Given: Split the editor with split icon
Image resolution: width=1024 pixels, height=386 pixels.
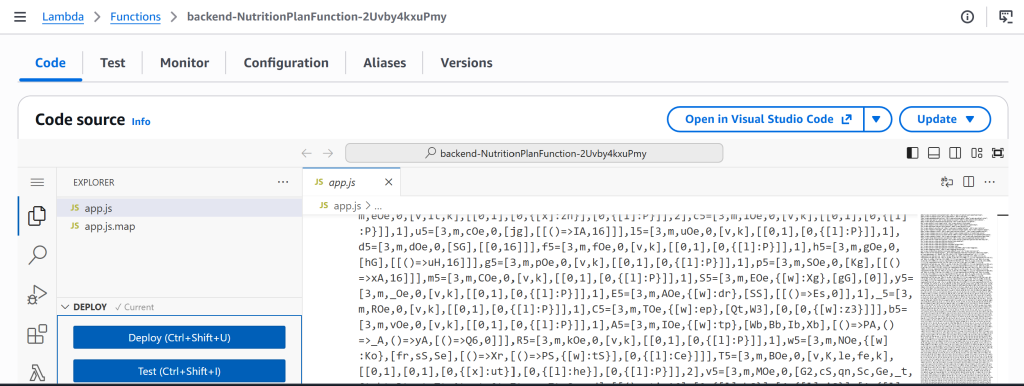Looking at the screenshot, I should pyautogui.click(x=968, y=182).
